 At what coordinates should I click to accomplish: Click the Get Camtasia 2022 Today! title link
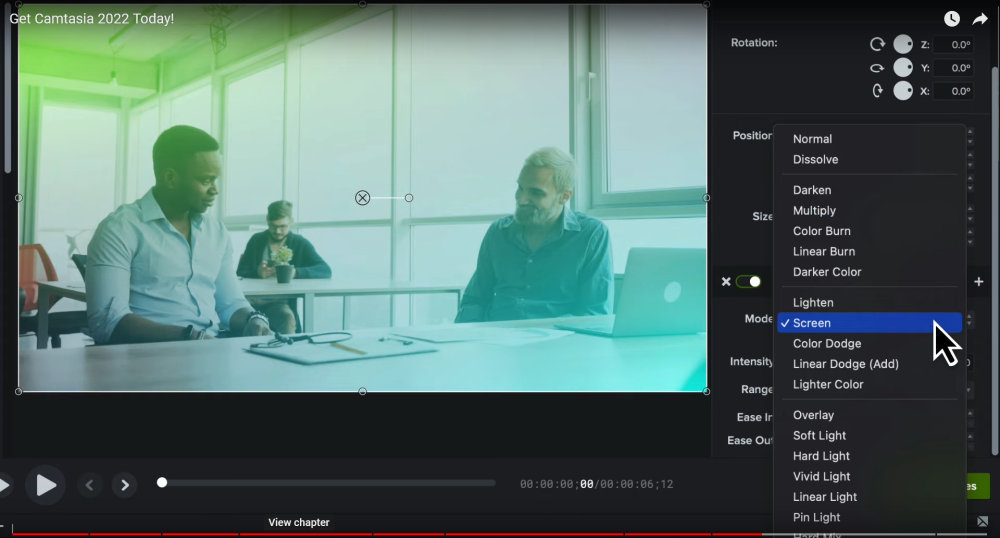coord(91,19)
